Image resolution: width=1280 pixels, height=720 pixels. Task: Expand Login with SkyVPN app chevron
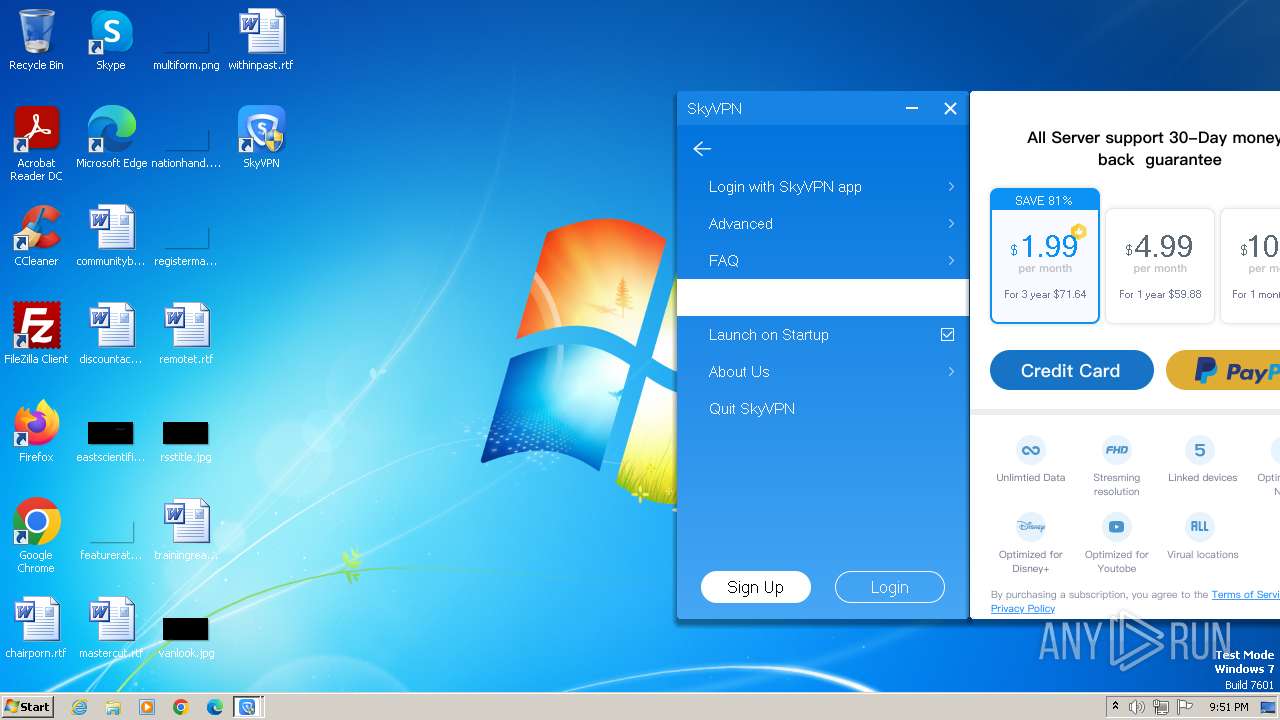point(951,187)
